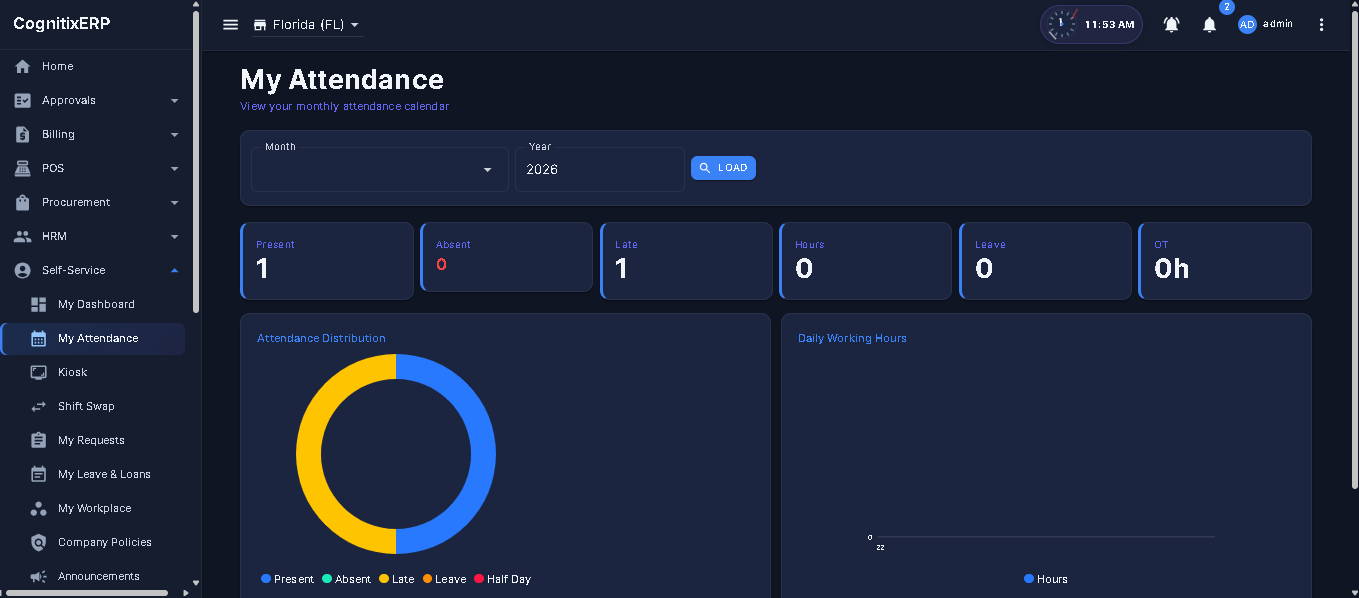The image size is (1359, 598).
Task: Click the HRM people icon
Action: click(22, 237)
